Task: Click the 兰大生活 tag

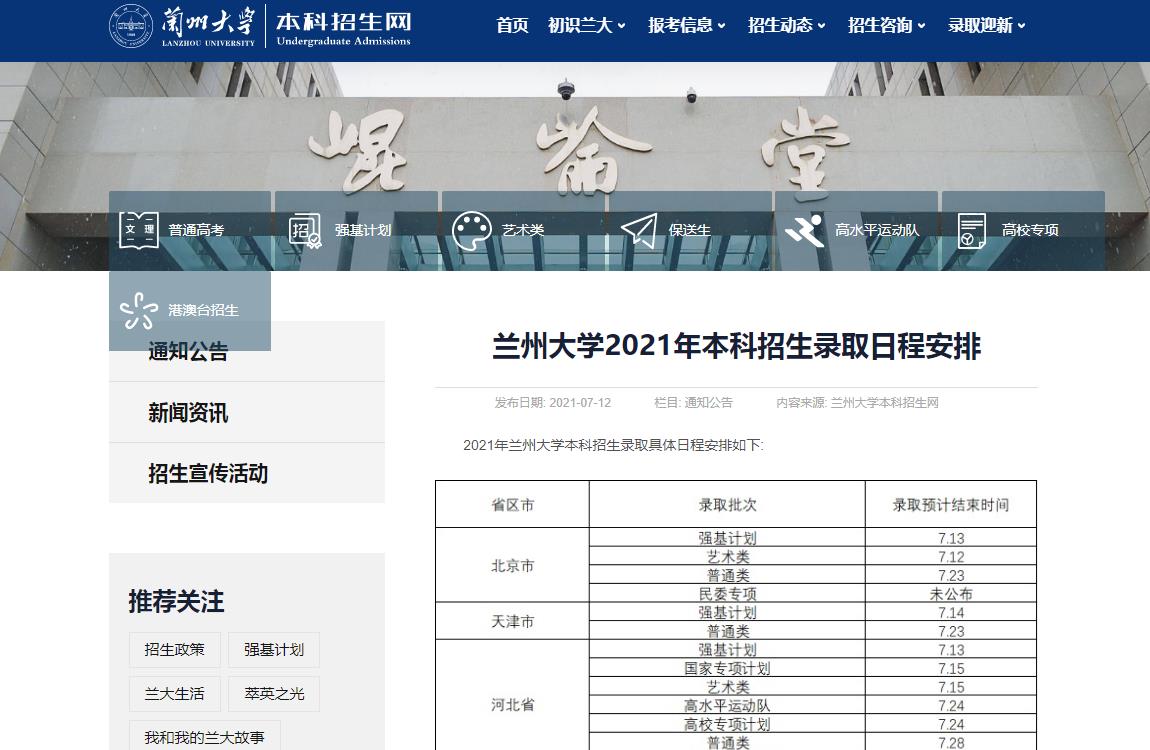Action: (x=174, y=694)
